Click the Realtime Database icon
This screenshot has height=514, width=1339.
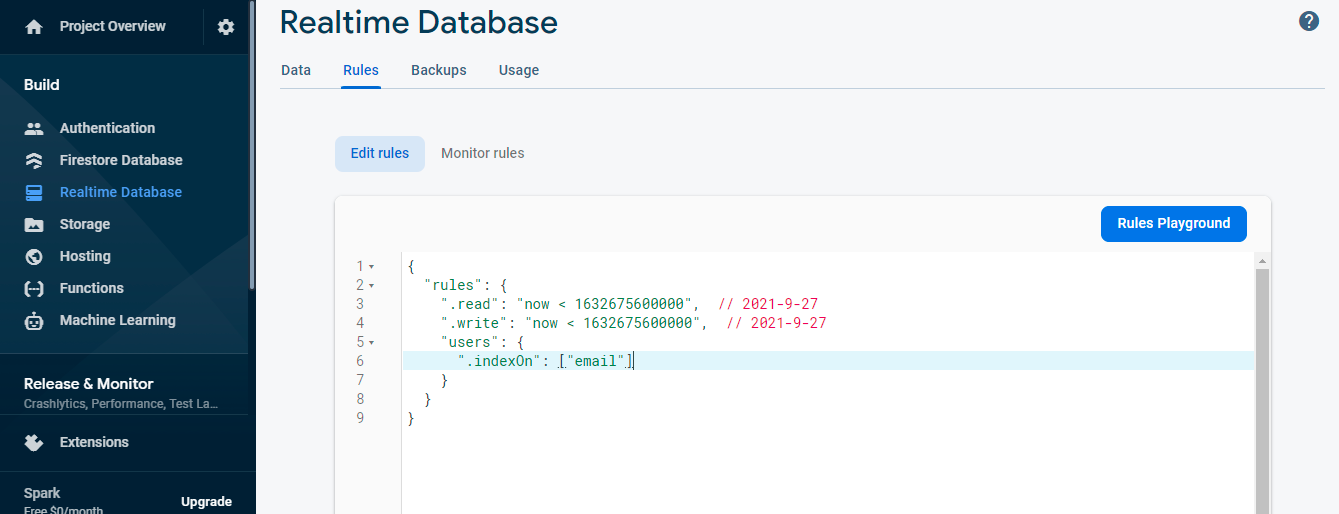click(34, 192)
